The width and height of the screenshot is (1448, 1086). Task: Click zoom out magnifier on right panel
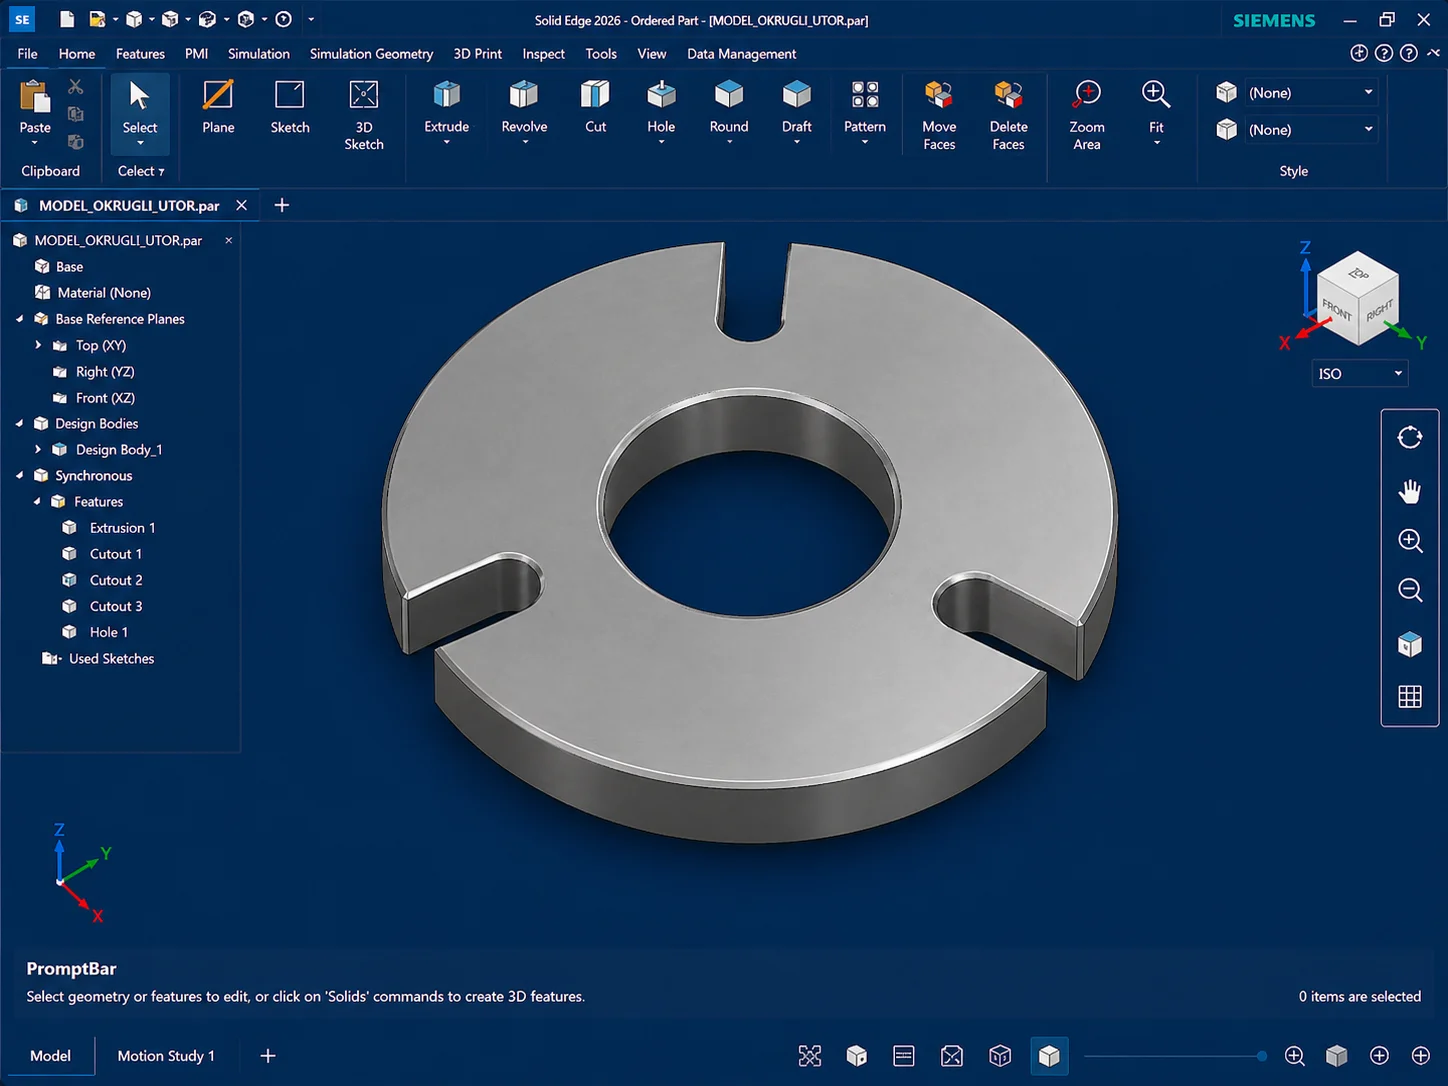pyautogui.click(x=1410, y=590)
